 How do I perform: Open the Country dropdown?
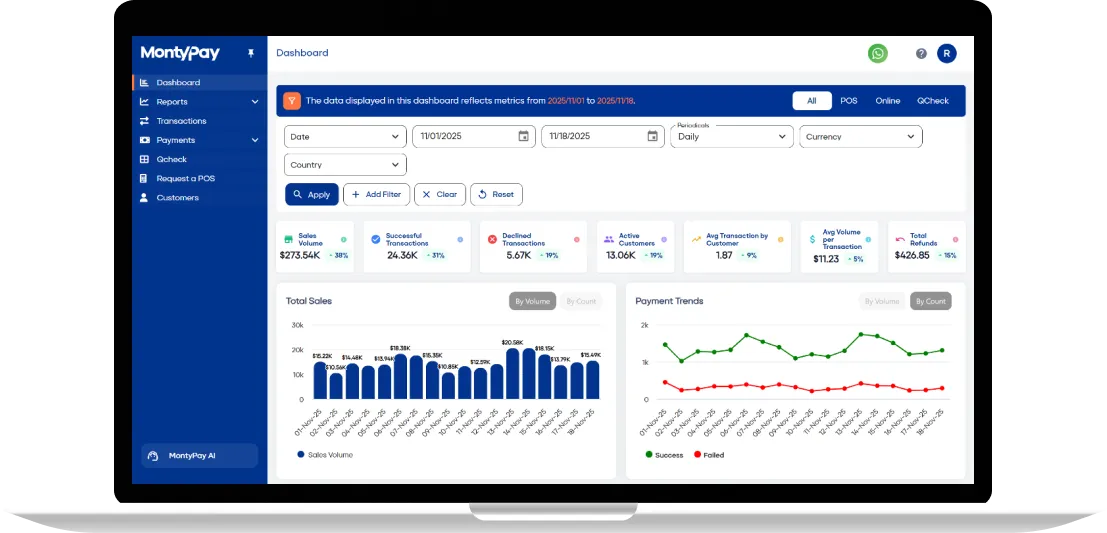click(345, 165)
